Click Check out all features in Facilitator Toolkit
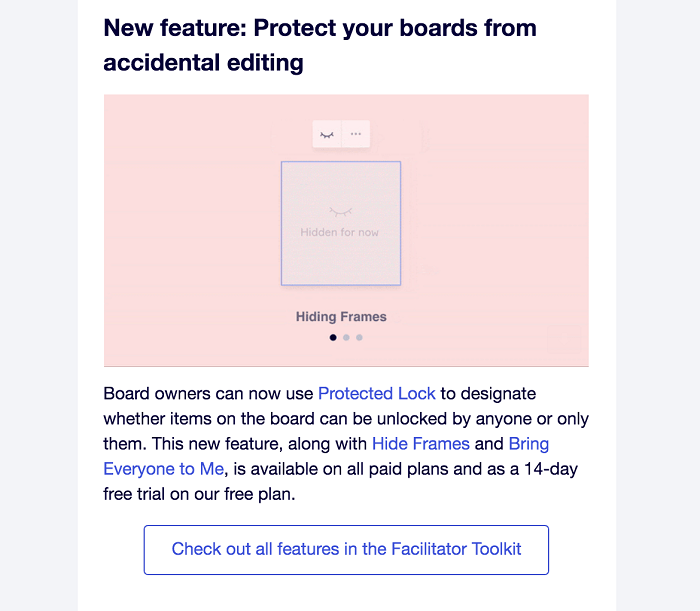 point(346,550)
